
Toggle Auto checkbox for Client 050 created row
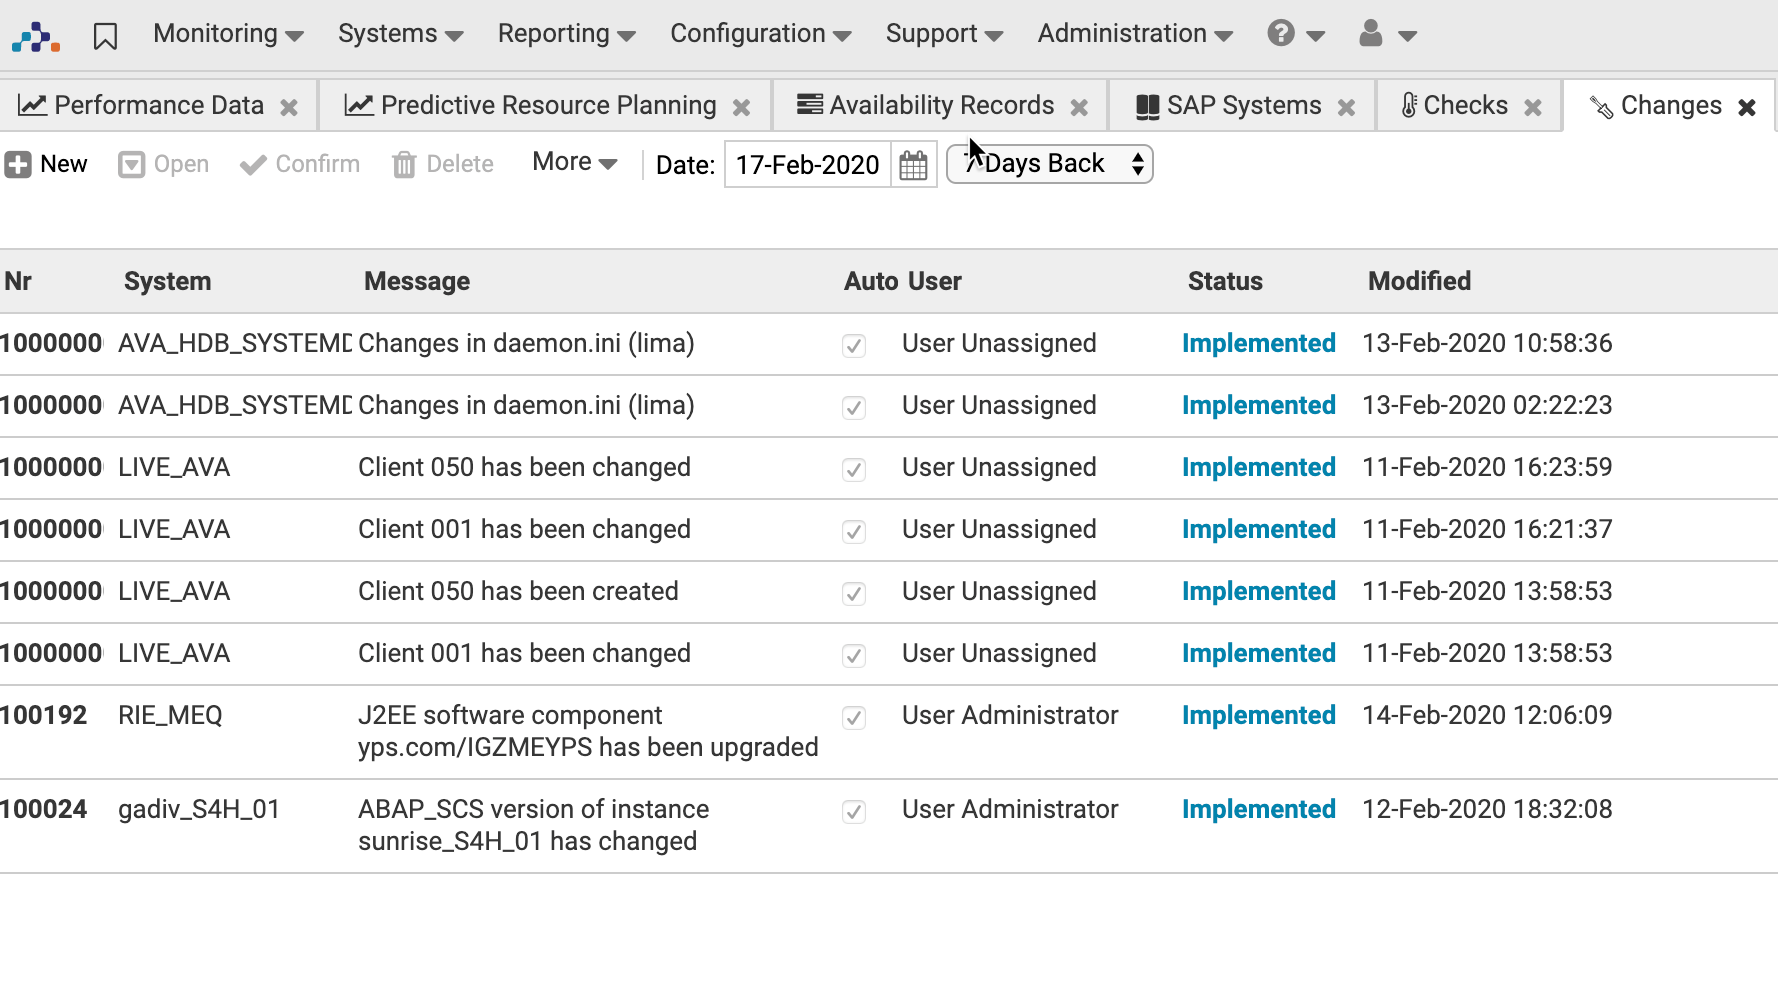[x=854, y=593]
